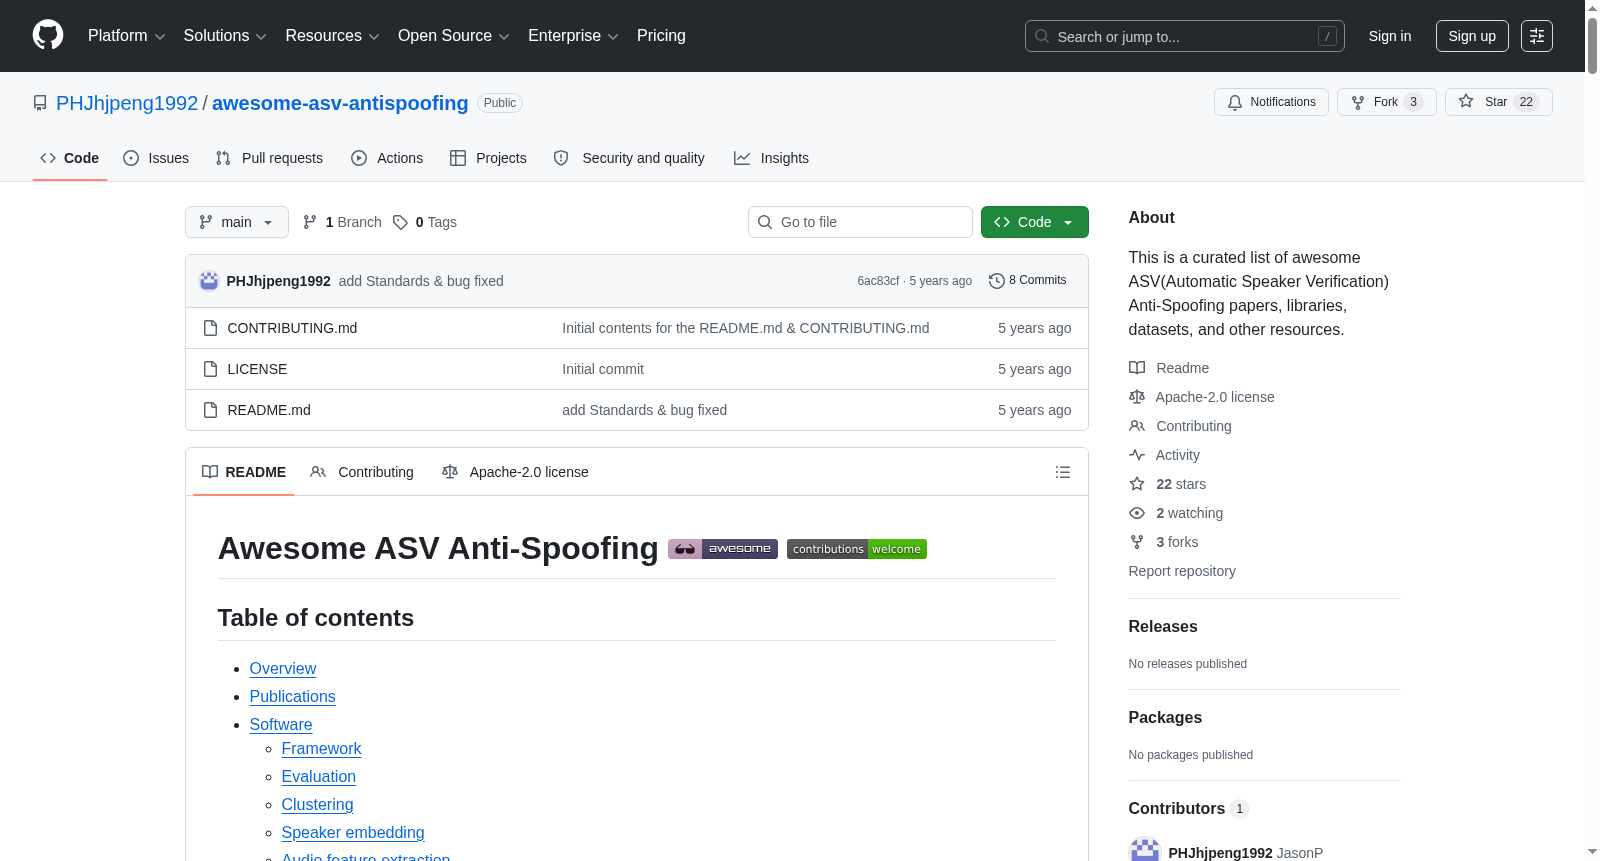Expand the Resources menu

[x=332, y=36]
